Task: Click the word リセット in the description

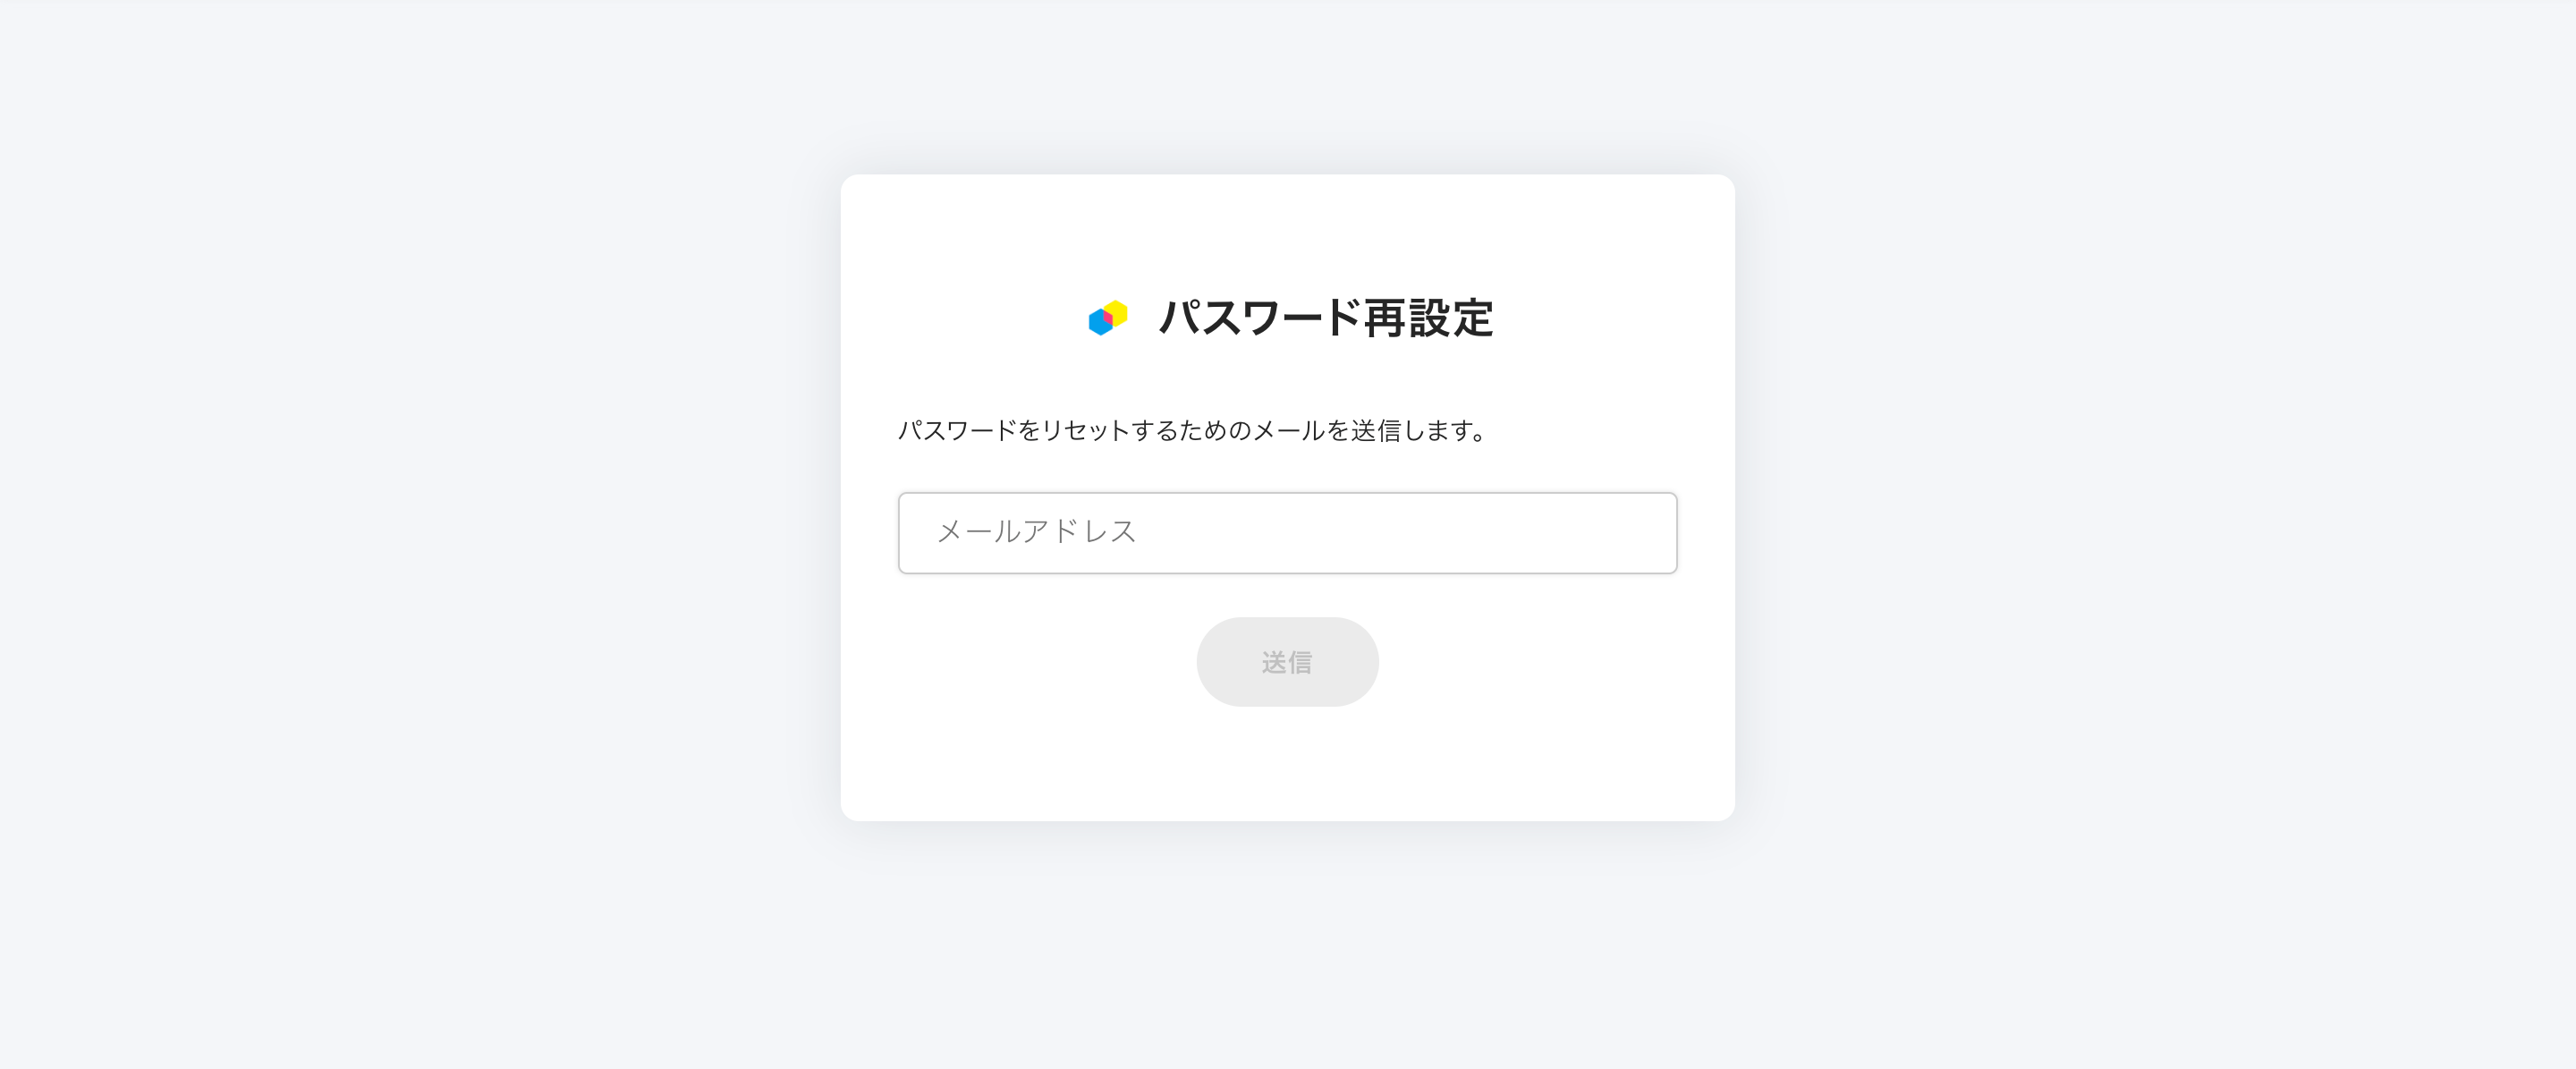Action: (x=1085, y=431)
